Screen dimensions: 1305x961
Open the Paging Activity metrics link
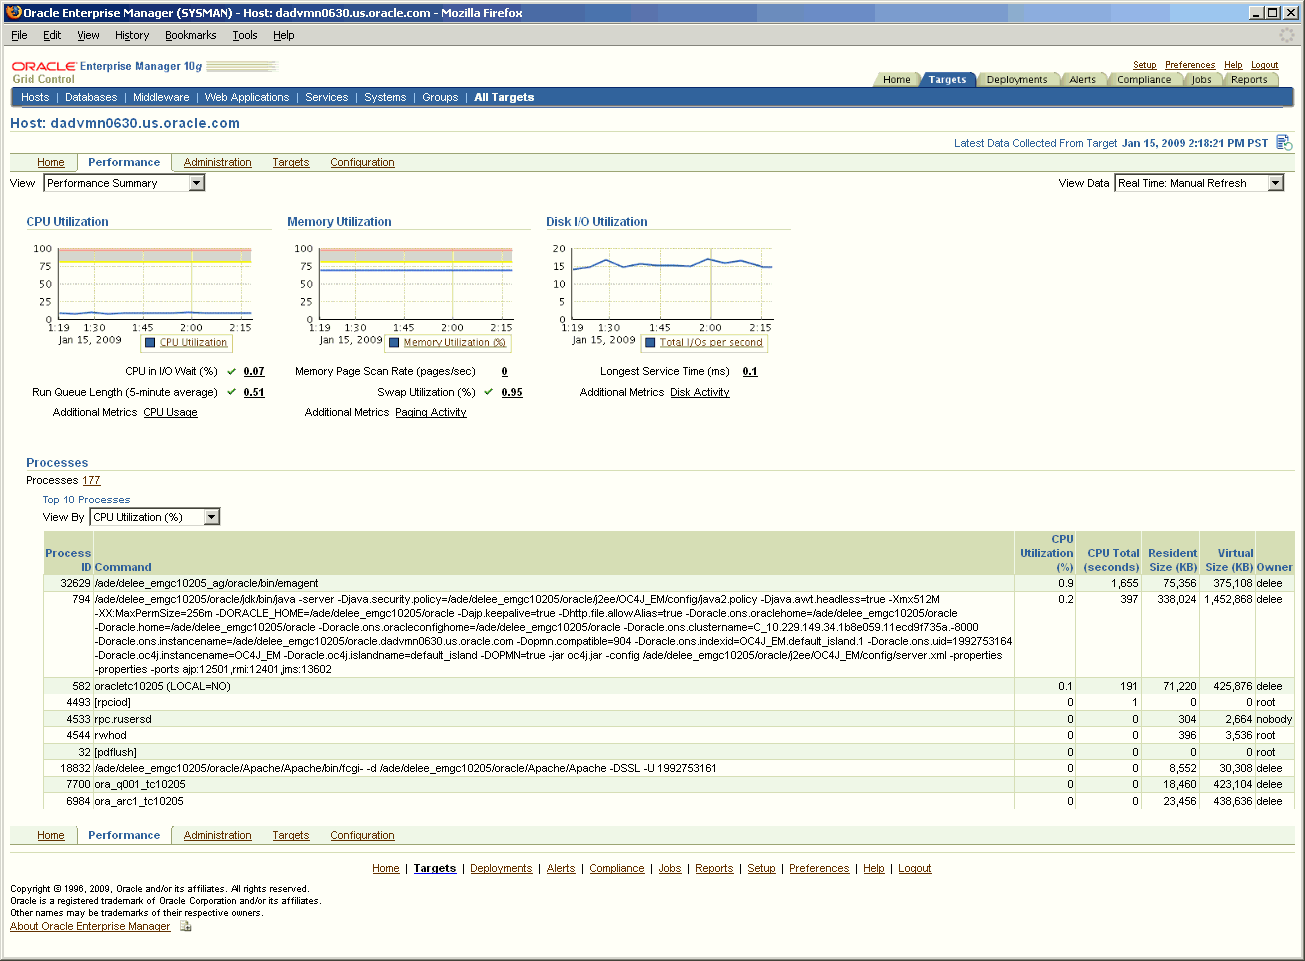pos(430,412)
